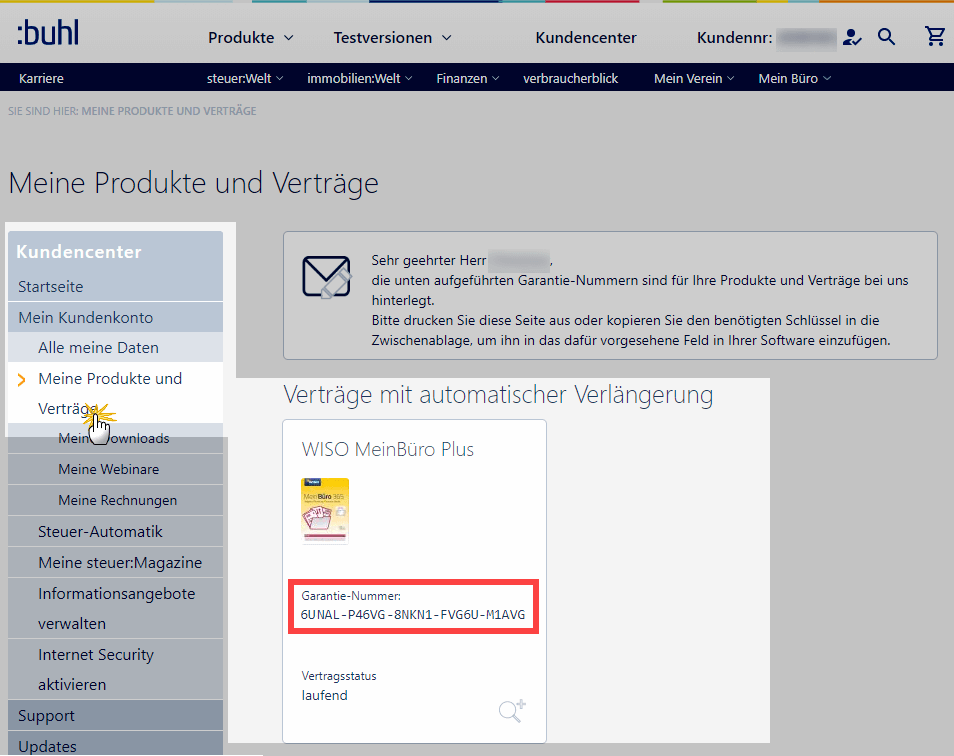Open the Karriere link

click(x=41, y=78)
